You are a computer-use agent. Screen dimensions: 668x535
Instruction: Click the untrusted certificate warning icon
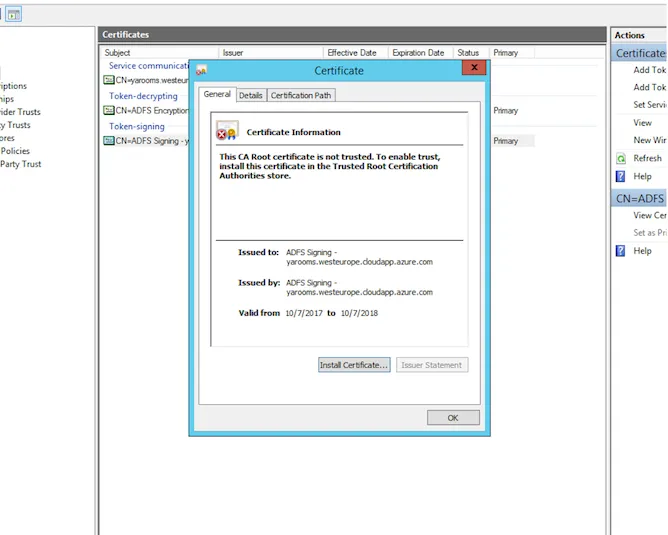click(x=227, y=131)
